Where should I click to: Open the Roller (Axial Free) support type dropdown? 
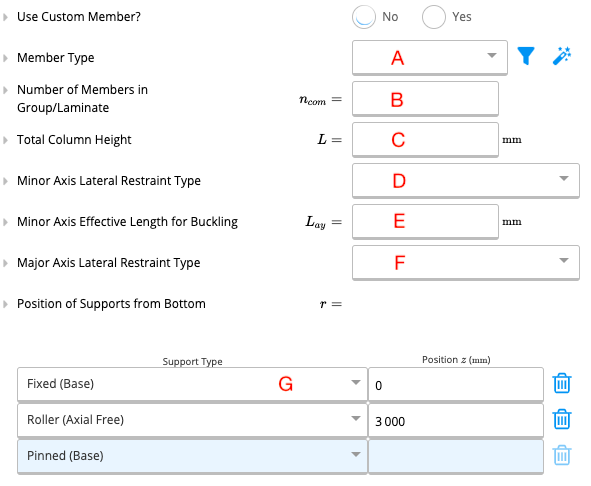point(192,420)
